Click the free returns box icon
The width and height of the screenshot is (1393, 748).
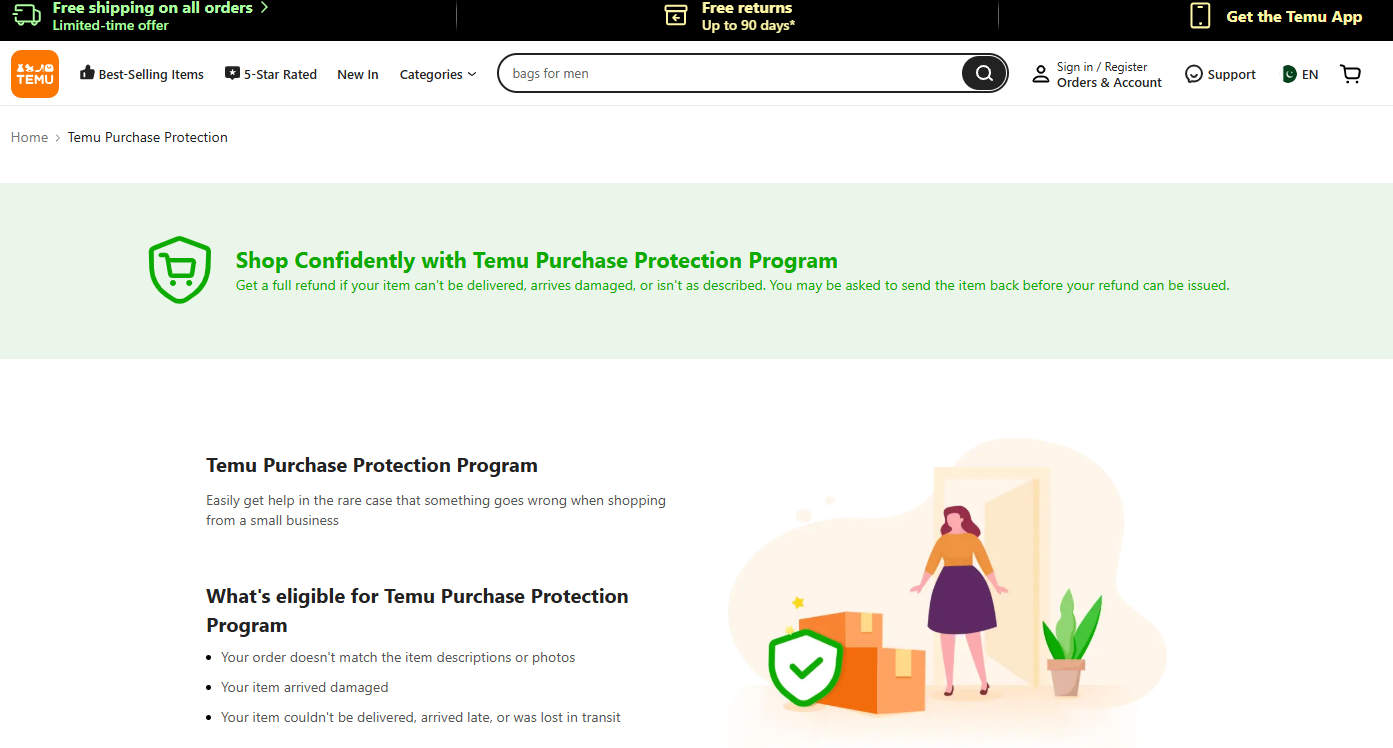677,15
